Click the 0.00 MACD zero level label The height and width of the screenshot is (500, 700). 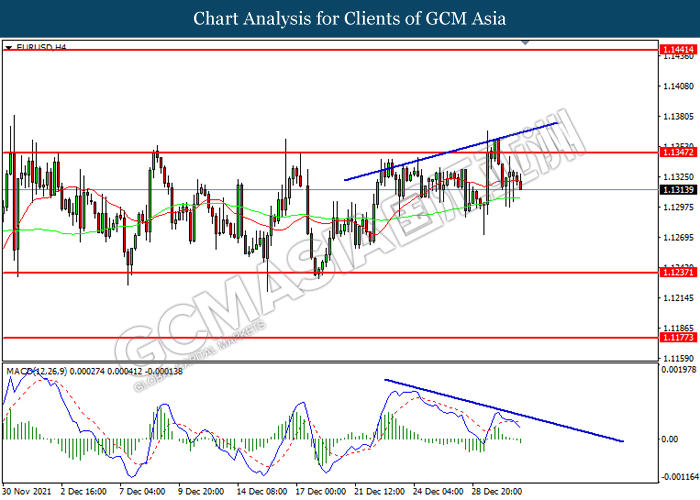tap(669, 439)
